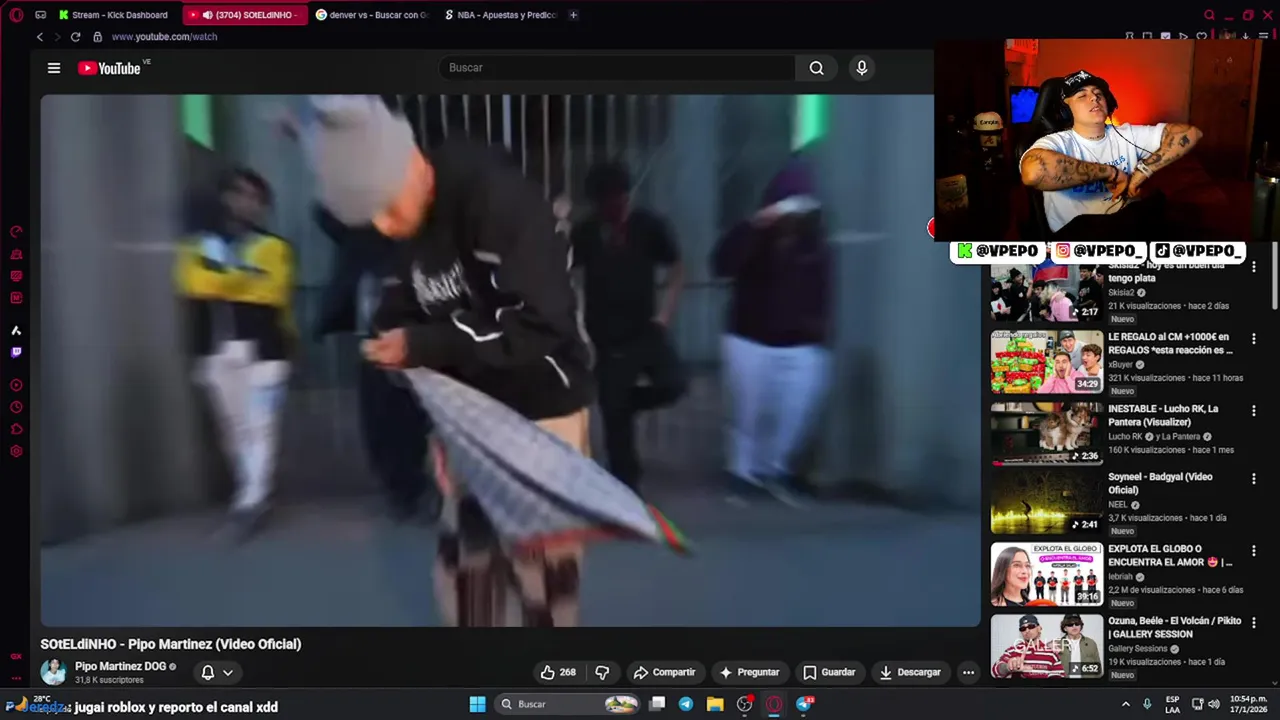Open Aria AI icon in sidebar

pyautogui.click(x=16, y=330)
